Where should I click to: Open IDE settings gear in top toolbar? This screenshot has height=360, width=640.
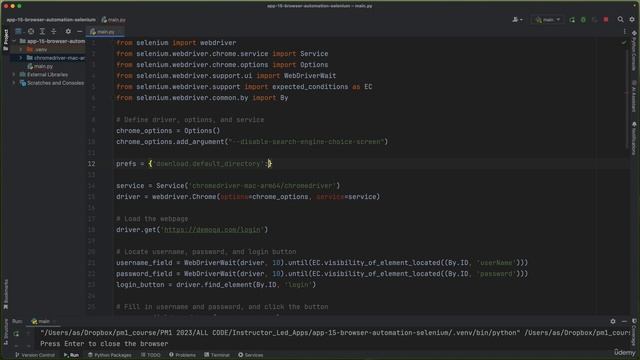pos(632,20)
